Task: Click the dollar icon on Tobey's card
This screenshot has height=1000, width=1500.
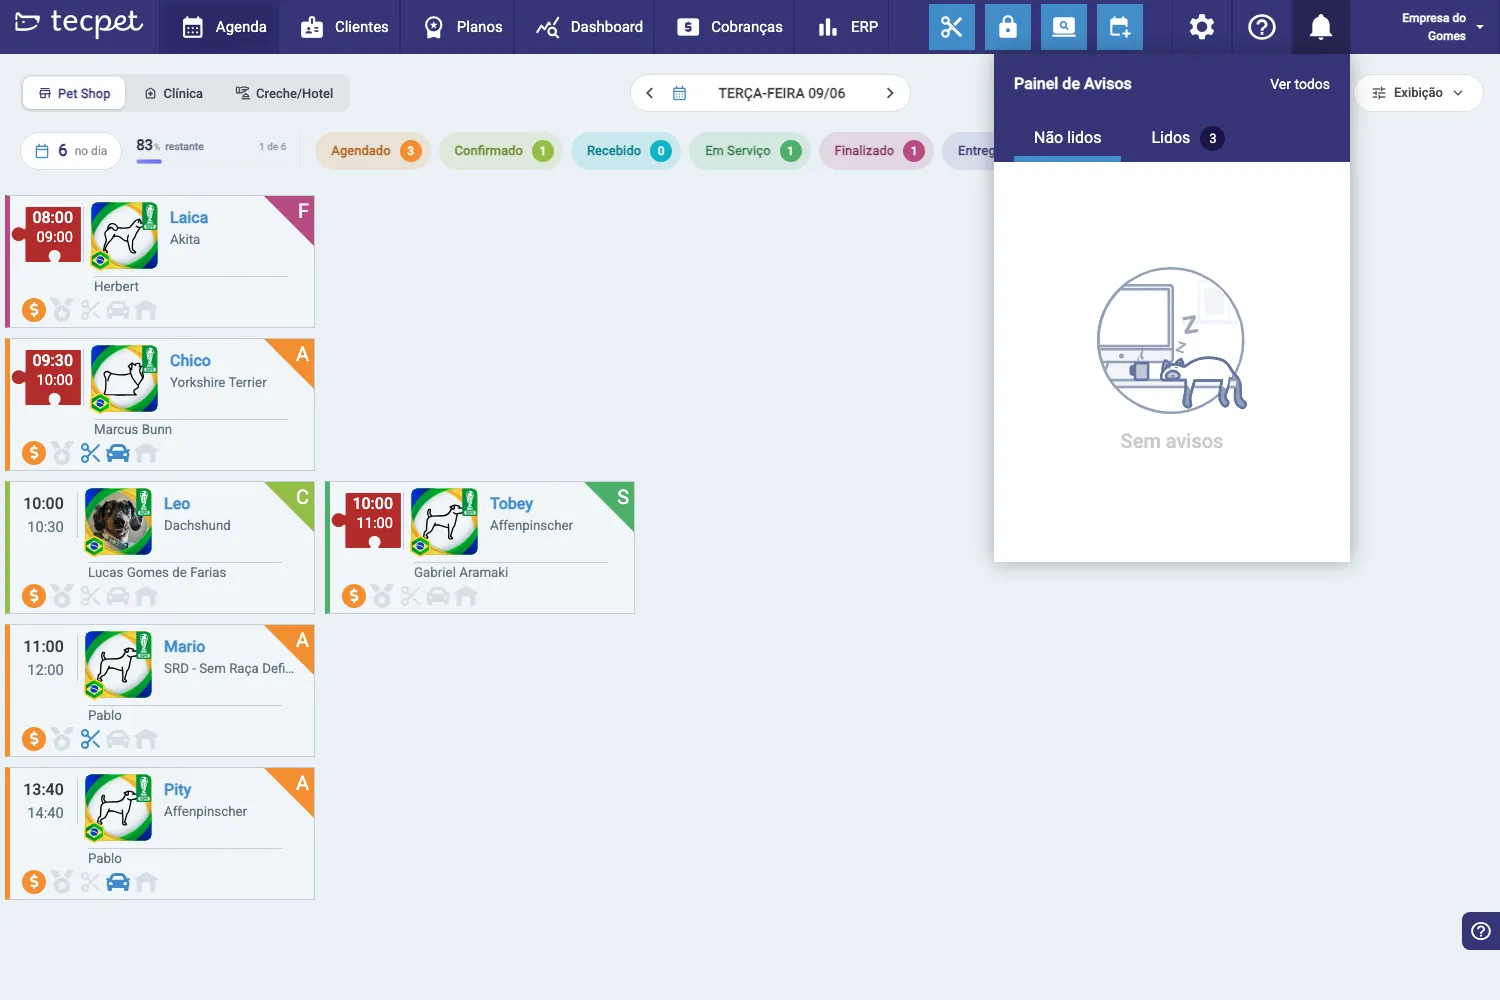Action: pyautogui.click(x=354, y=596)
